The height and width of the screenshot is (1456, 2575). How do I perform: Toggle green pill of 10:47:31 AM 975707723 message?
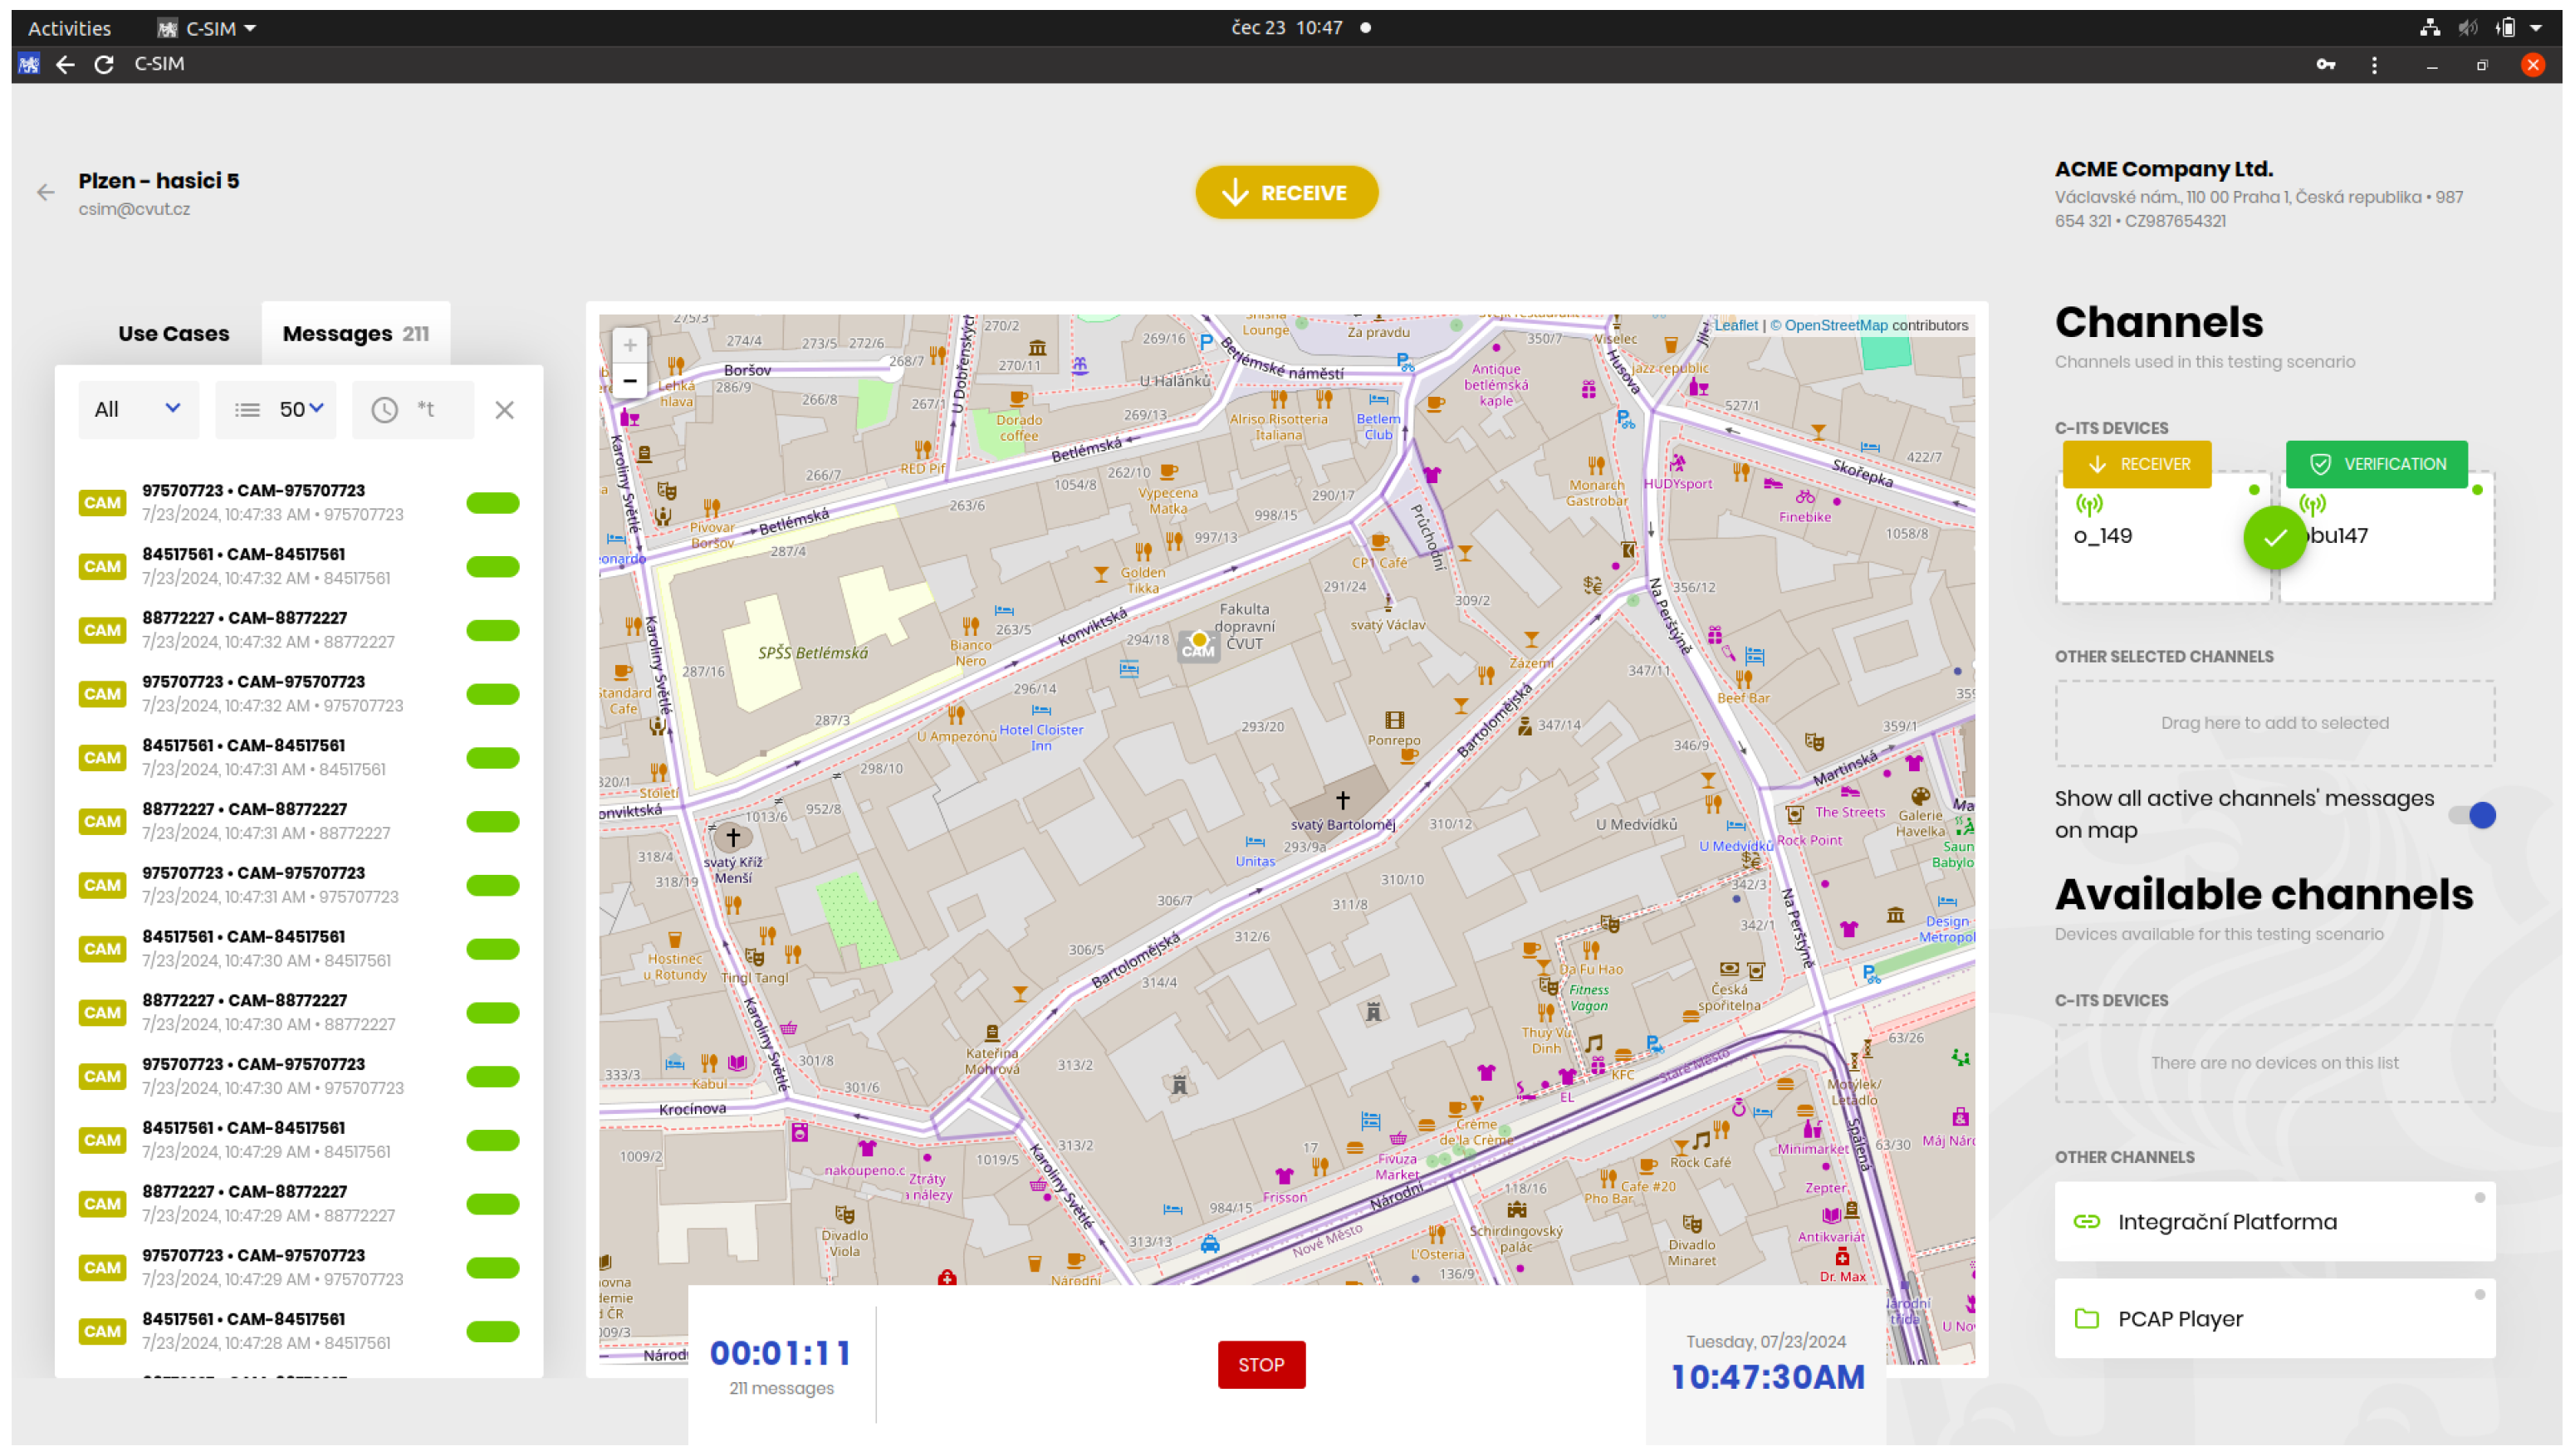(493, 886)
